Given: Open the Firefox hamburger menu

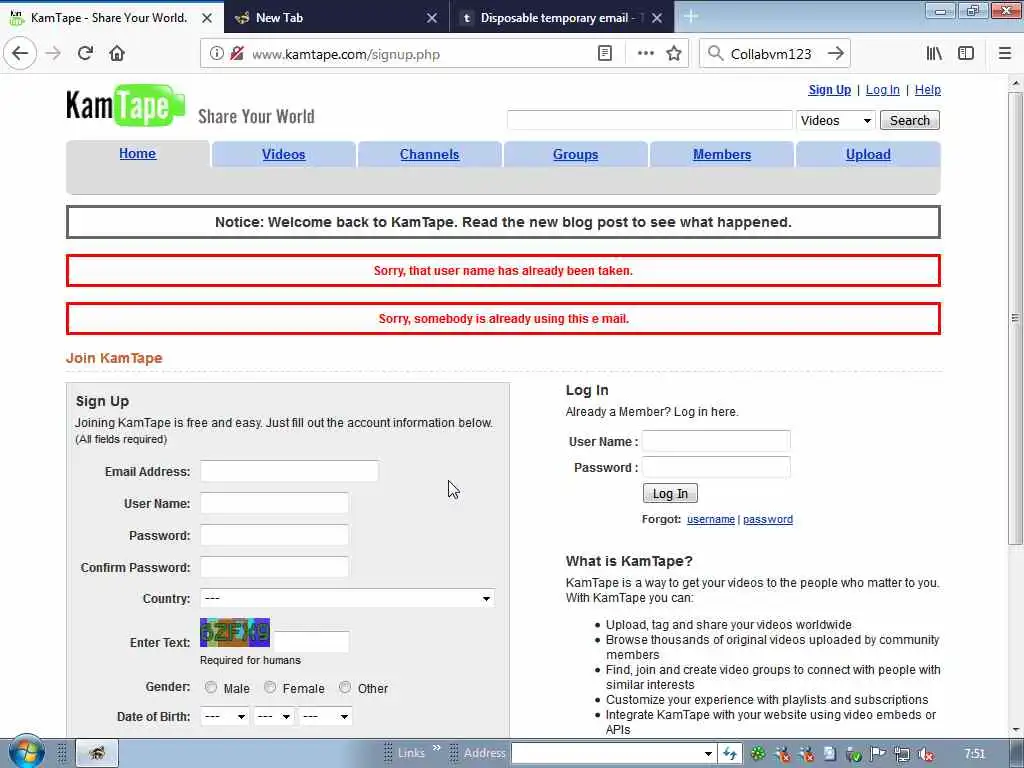Looking at the screenshot, I should pos(1004,54).
